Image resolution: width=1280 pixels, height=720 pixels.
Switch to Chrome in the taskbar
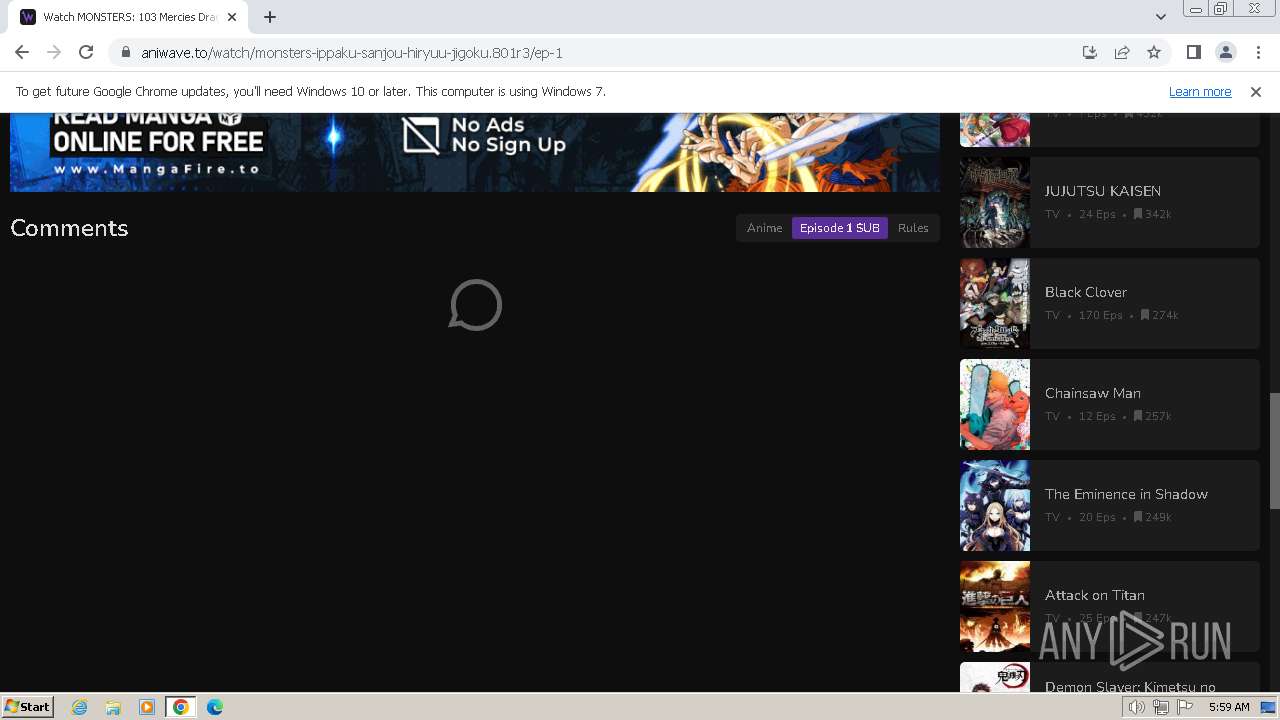point(181,707)
